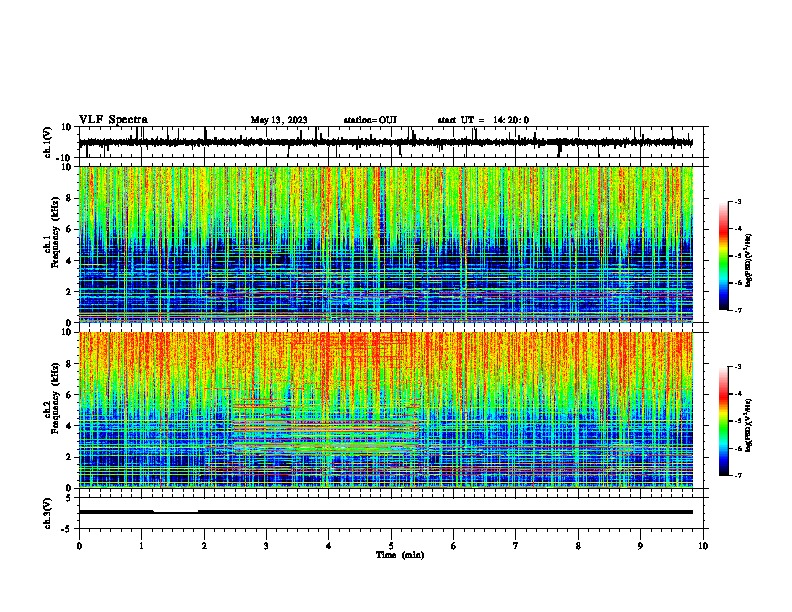Image resolution: width=792 pixels, height=612 pixels.
Task: Click the ch.1 spectrogram plot
Action: (x=385, y=244)
